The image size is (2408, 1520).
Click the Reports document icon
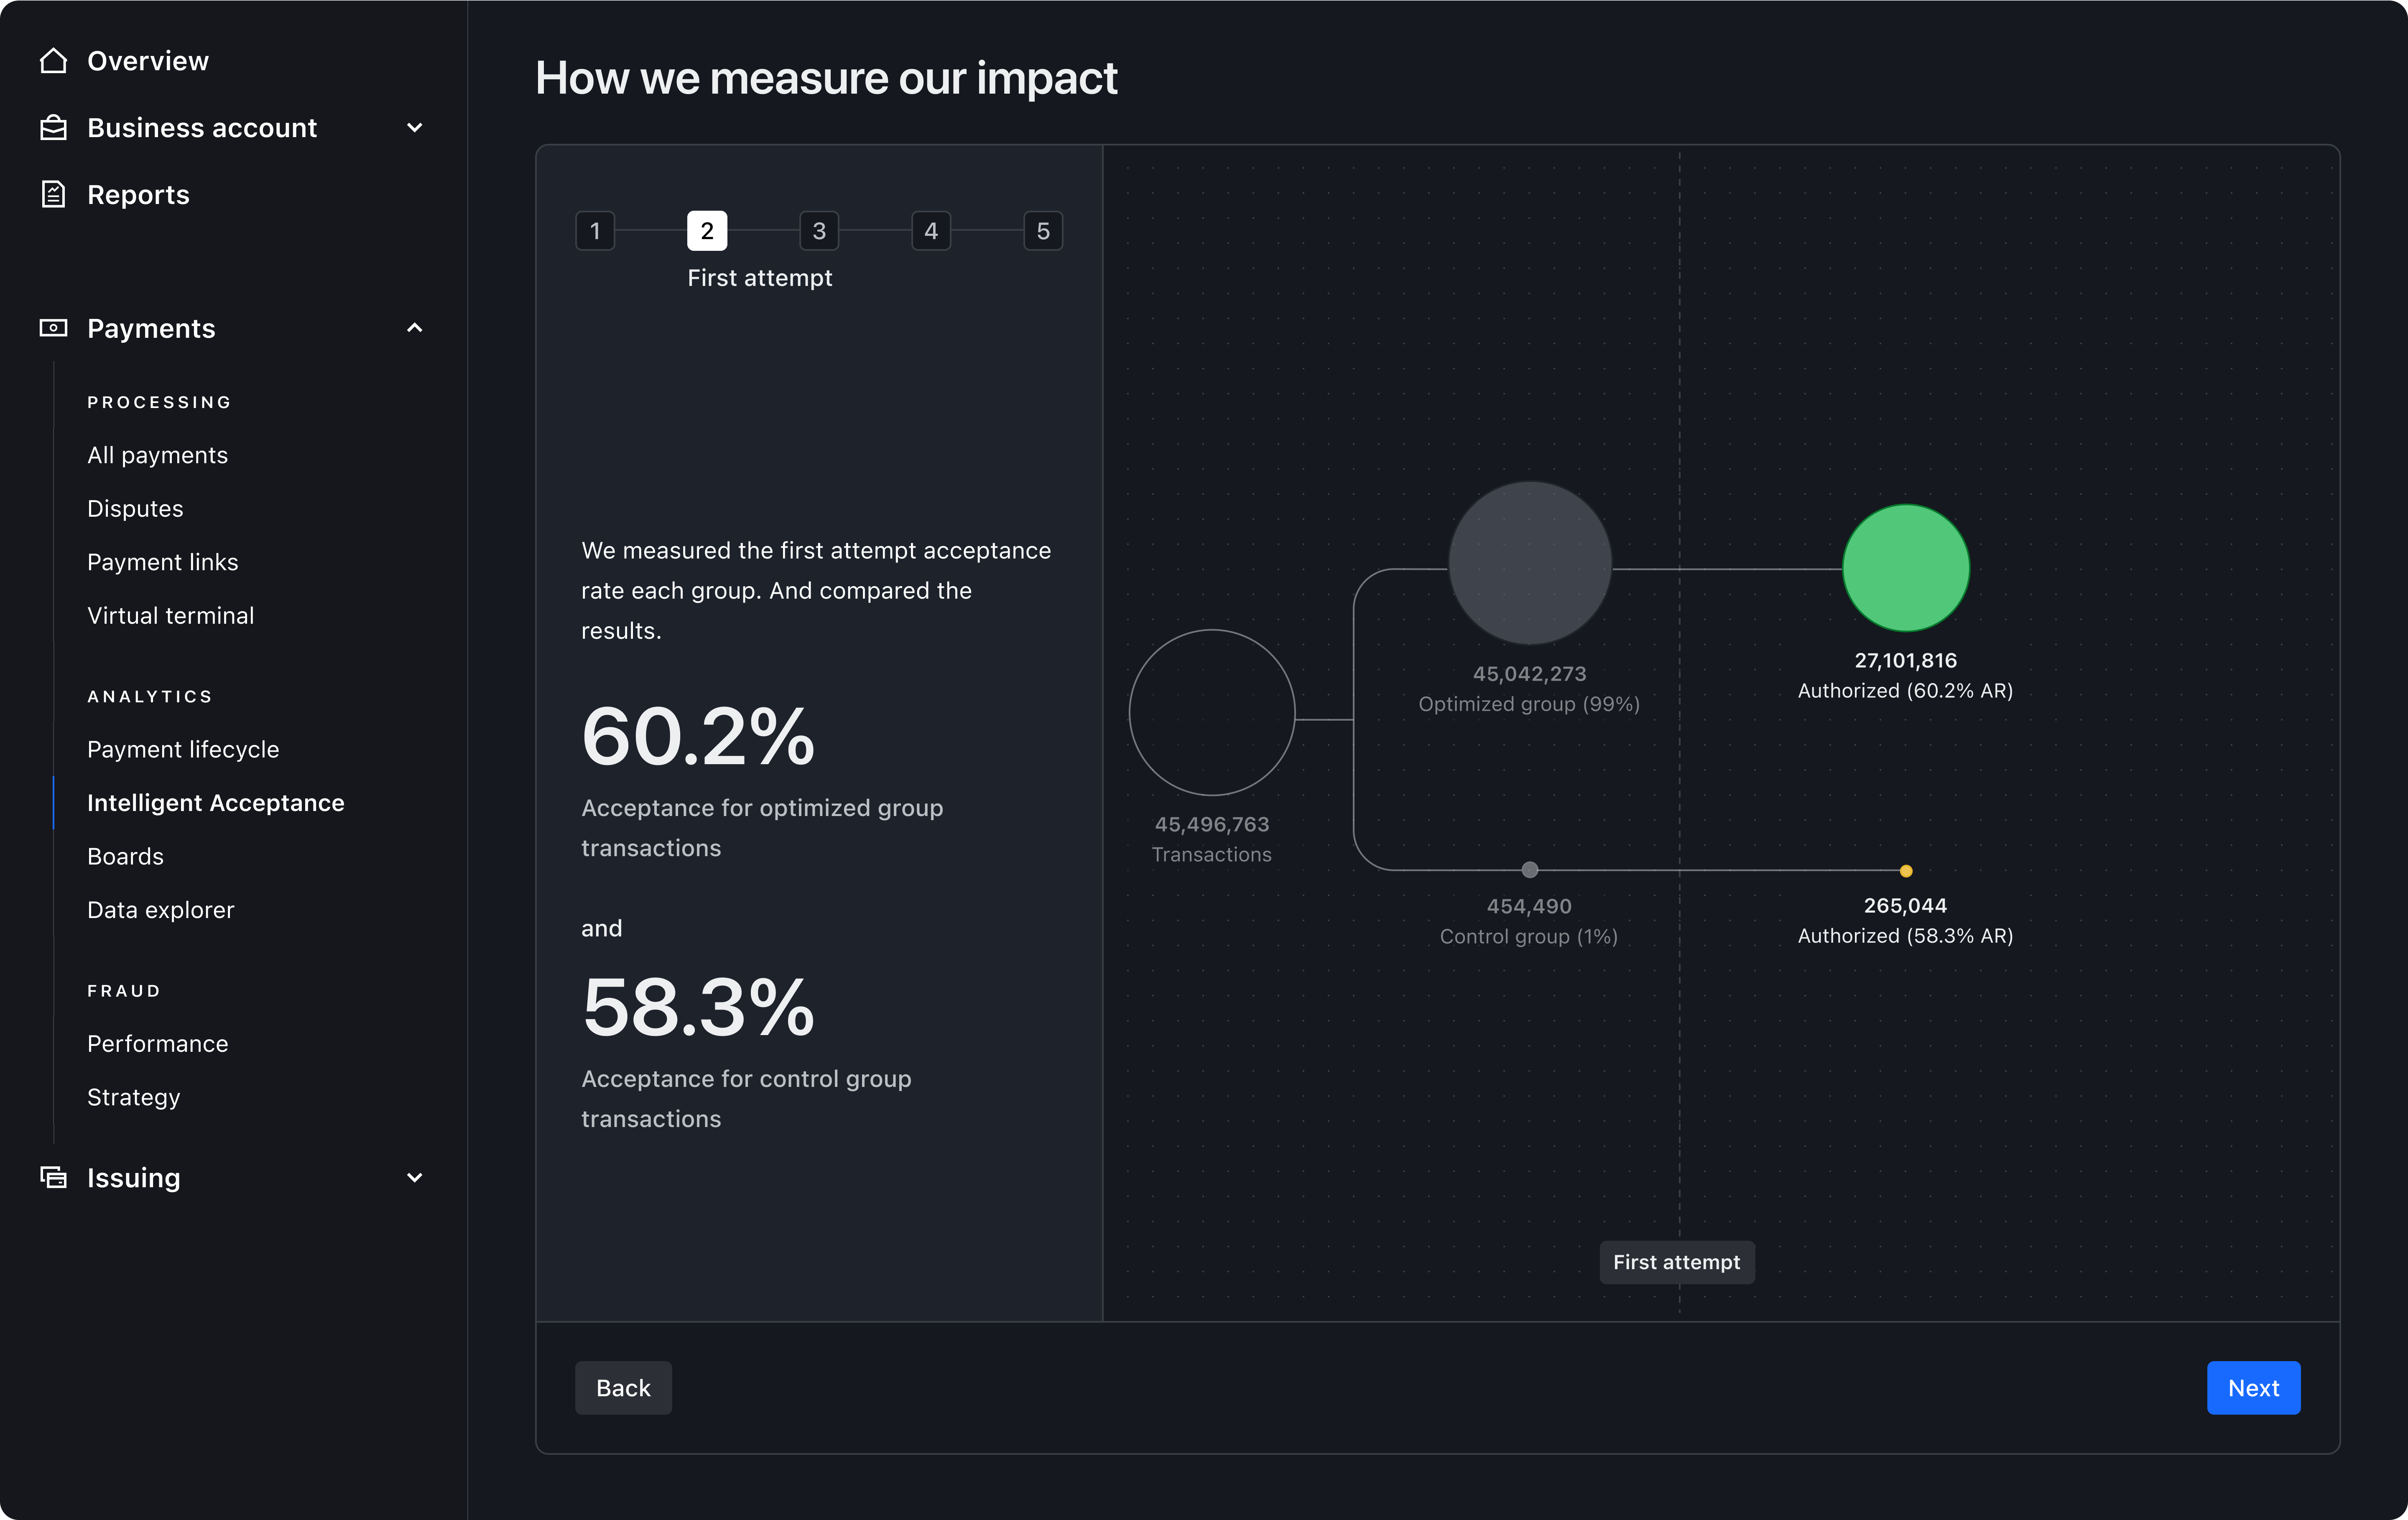pos(53,194)
